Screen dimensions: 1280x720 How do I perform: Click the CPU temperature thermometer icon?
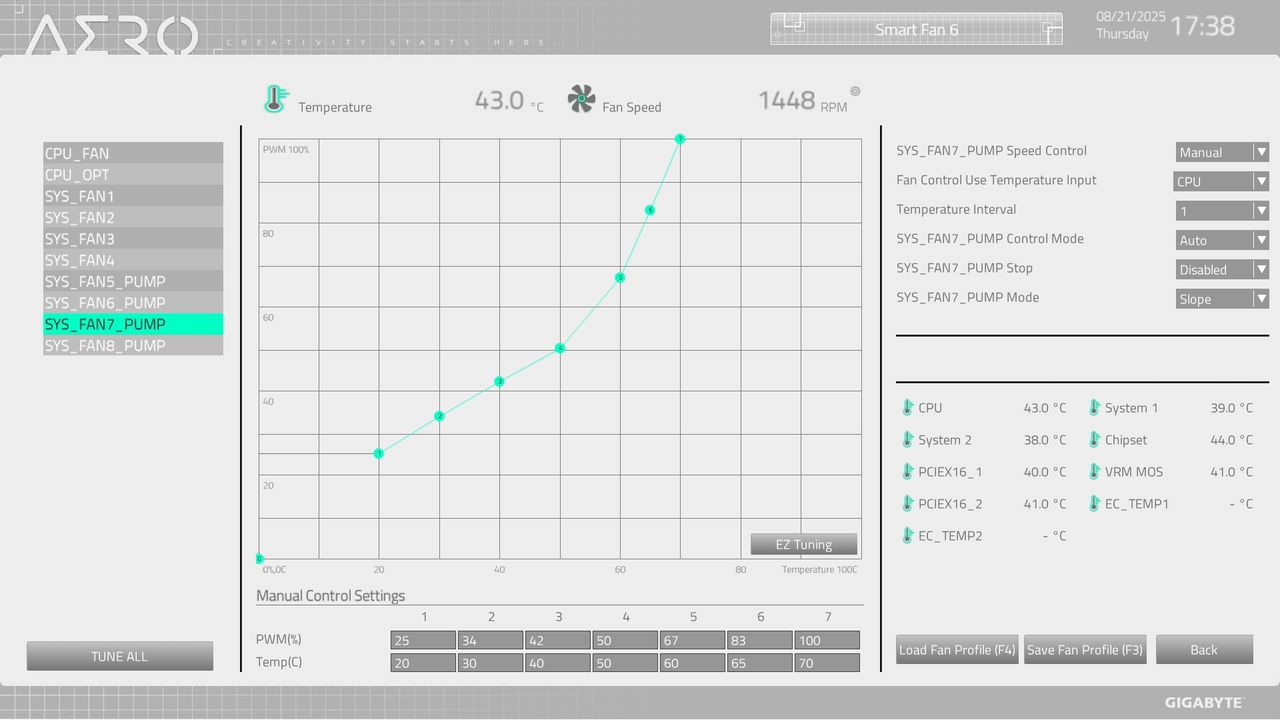908,408
